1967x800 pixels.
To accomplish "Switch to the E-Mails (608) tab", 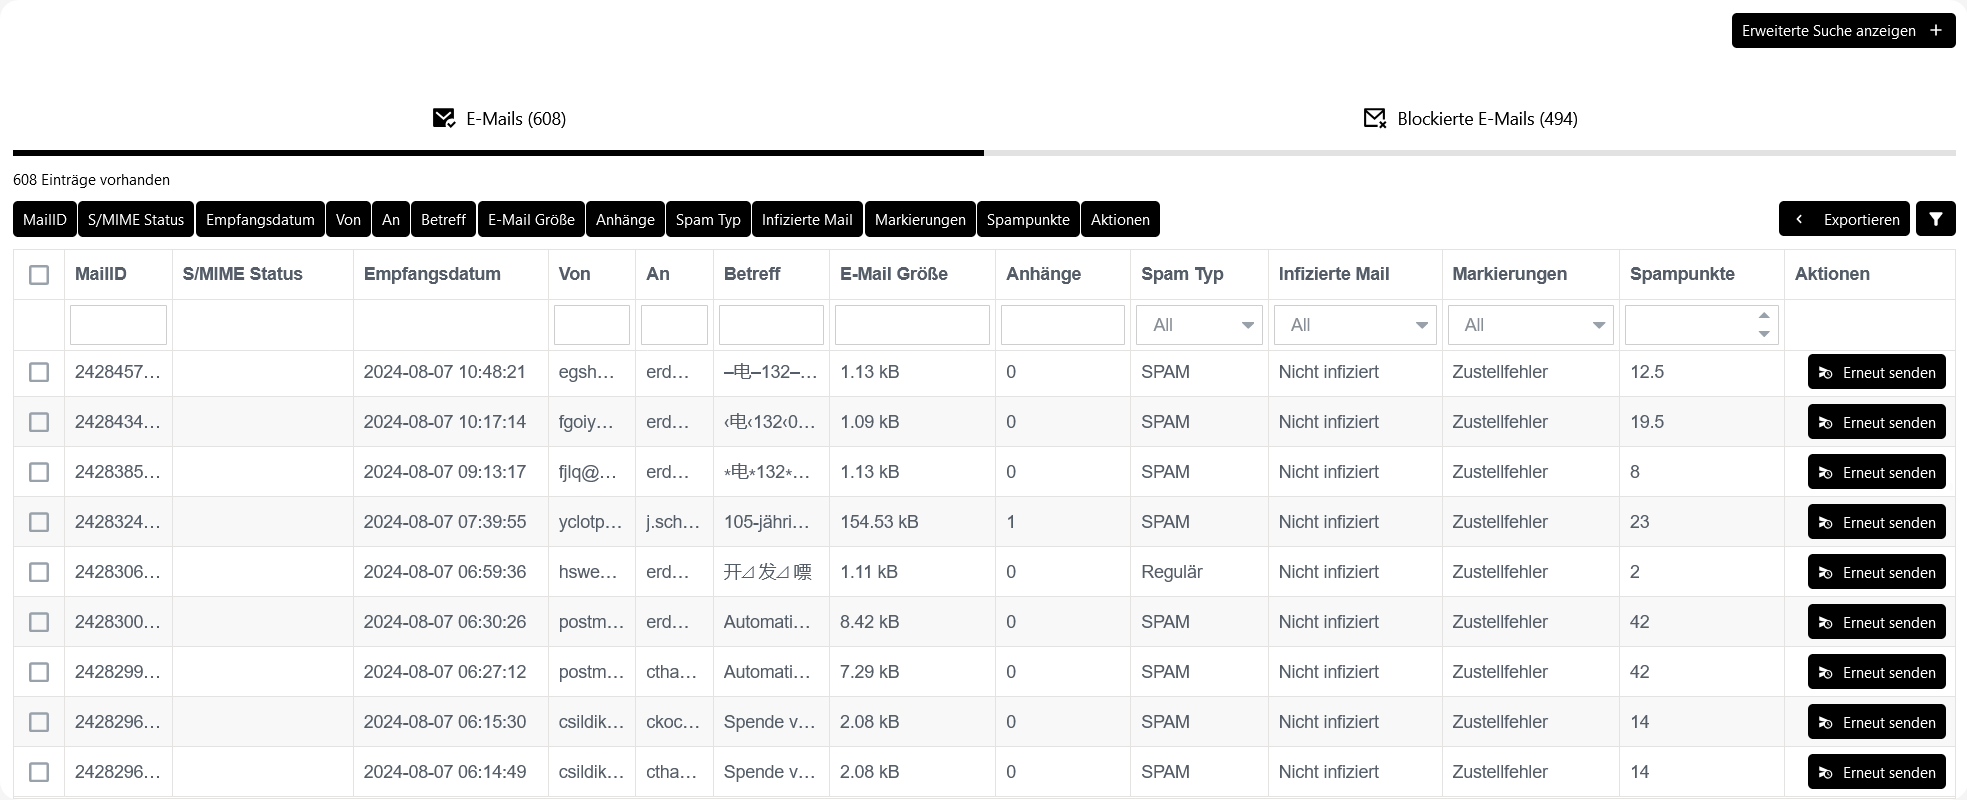I will pos(498,118).
